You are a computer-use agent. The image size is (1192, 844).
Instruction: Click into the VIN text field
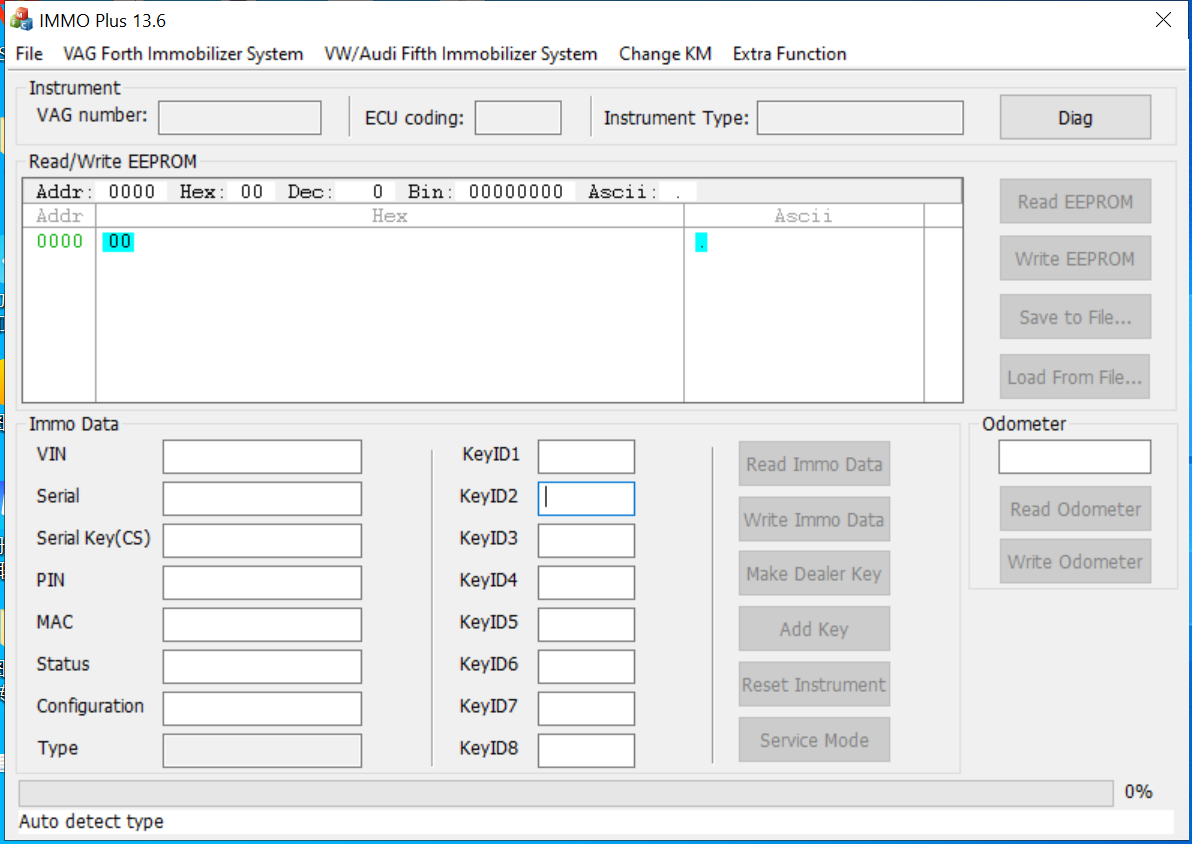pos(262,456)
